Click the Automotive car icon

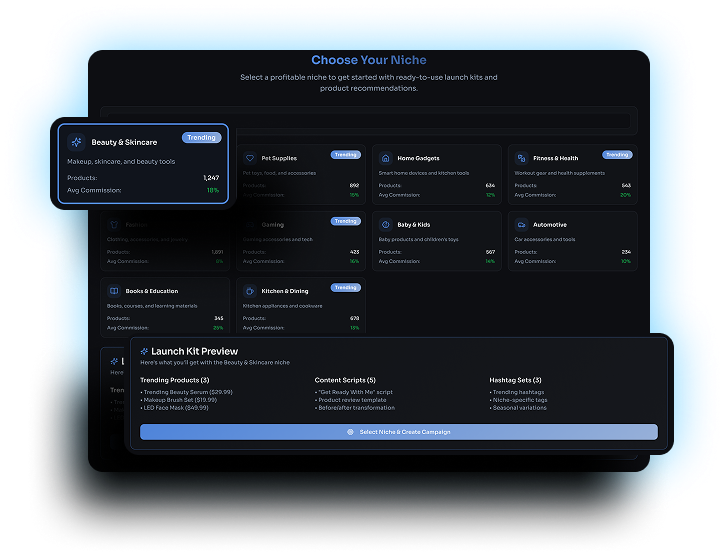[x=521, y=225]
